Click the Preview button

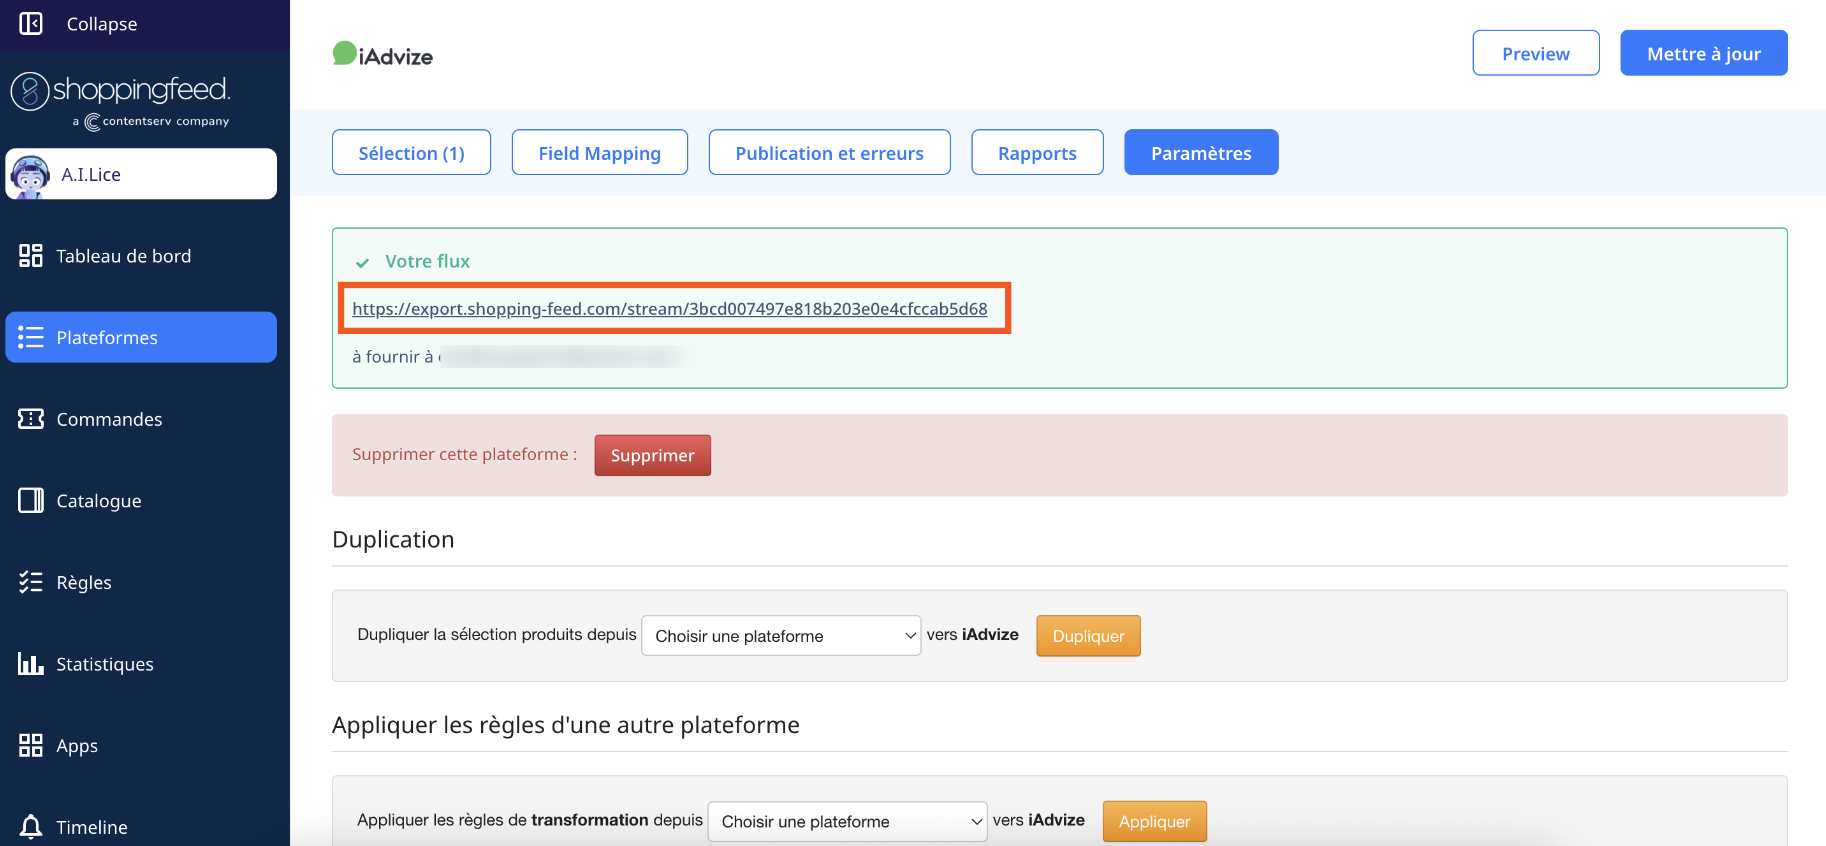1536,53
